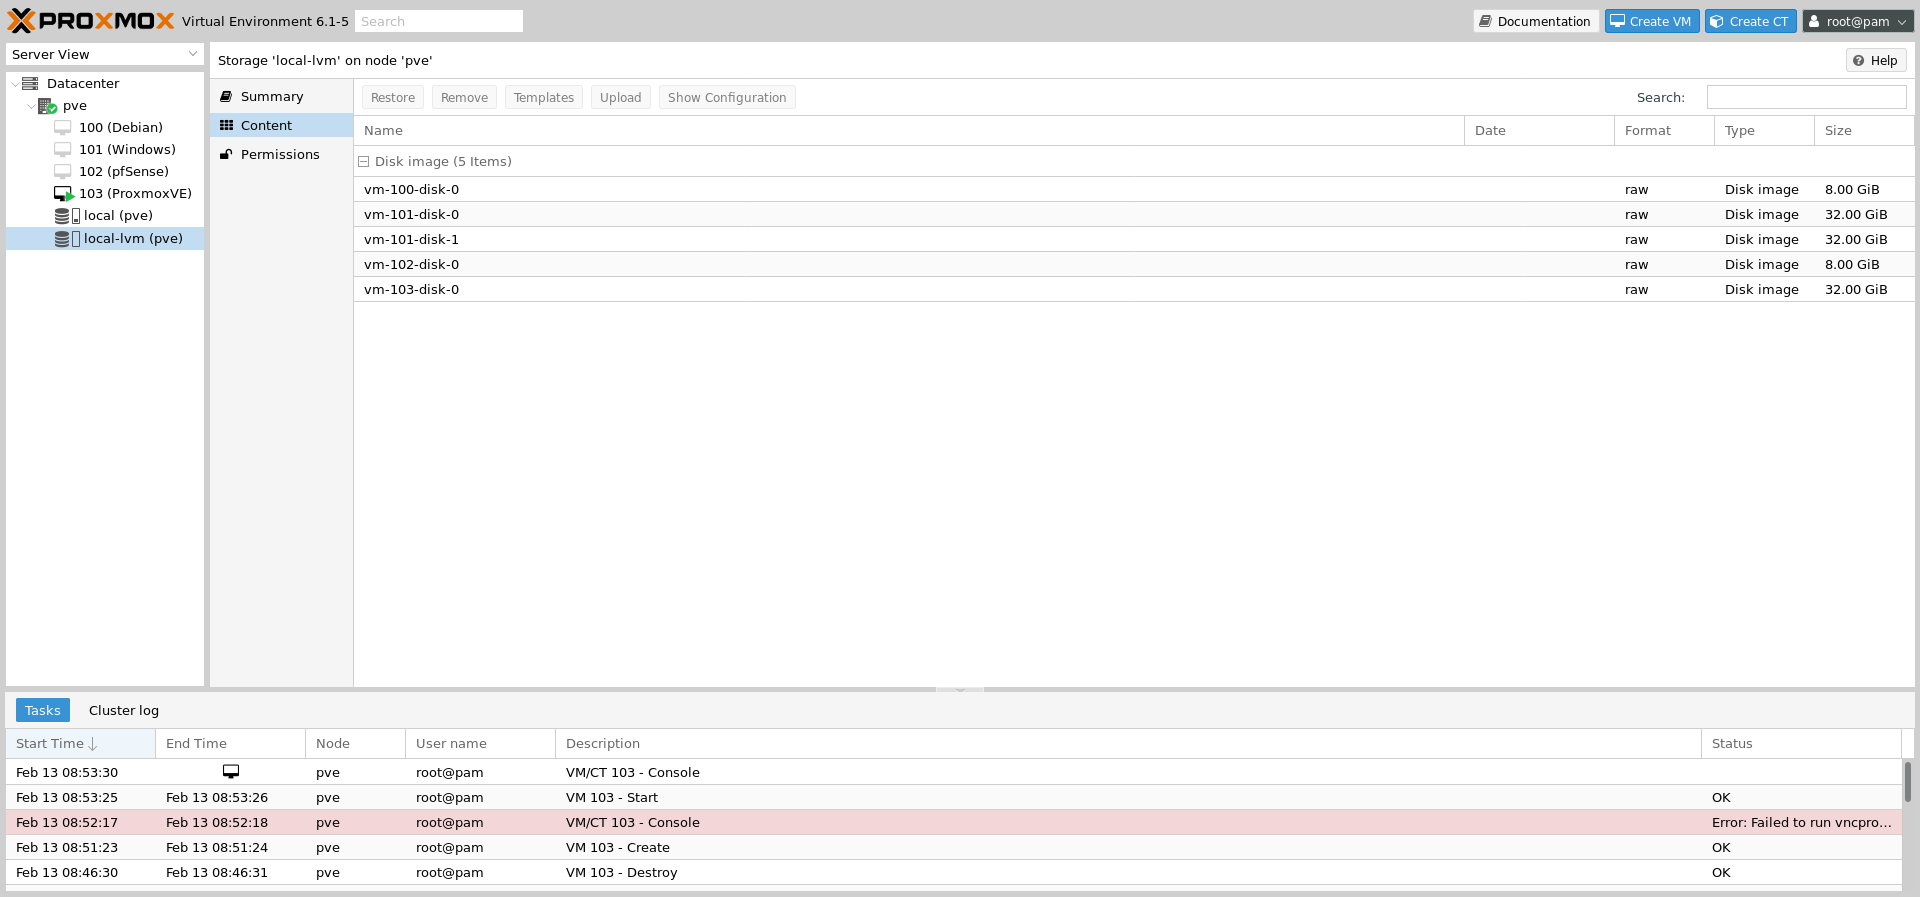Click the Documentation book icon
The width and height of the screenshot is (1920, 897).
pos(1486,21)
